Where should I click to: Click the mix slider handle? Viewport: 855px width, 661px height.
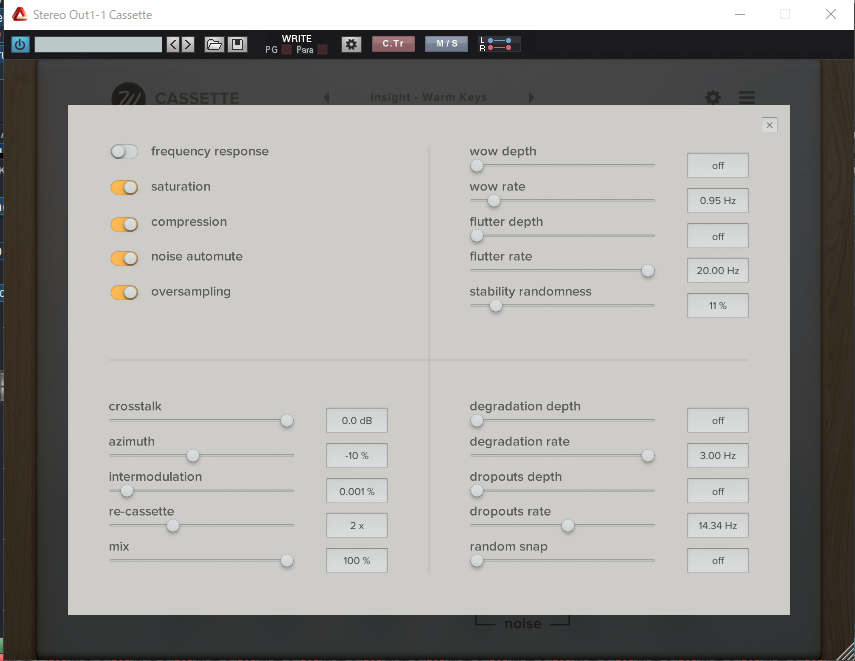[287, 561]
